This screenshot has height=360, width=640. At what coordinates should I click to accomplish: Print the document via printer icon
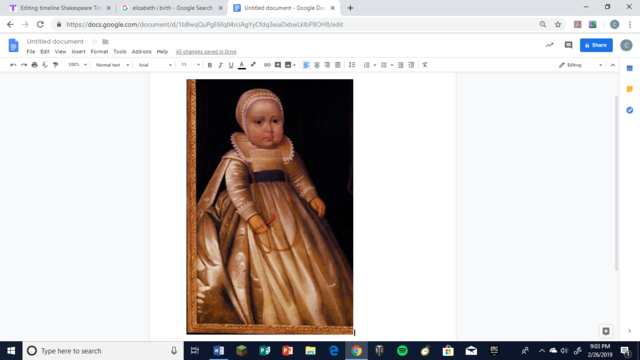tap(34, 65)
